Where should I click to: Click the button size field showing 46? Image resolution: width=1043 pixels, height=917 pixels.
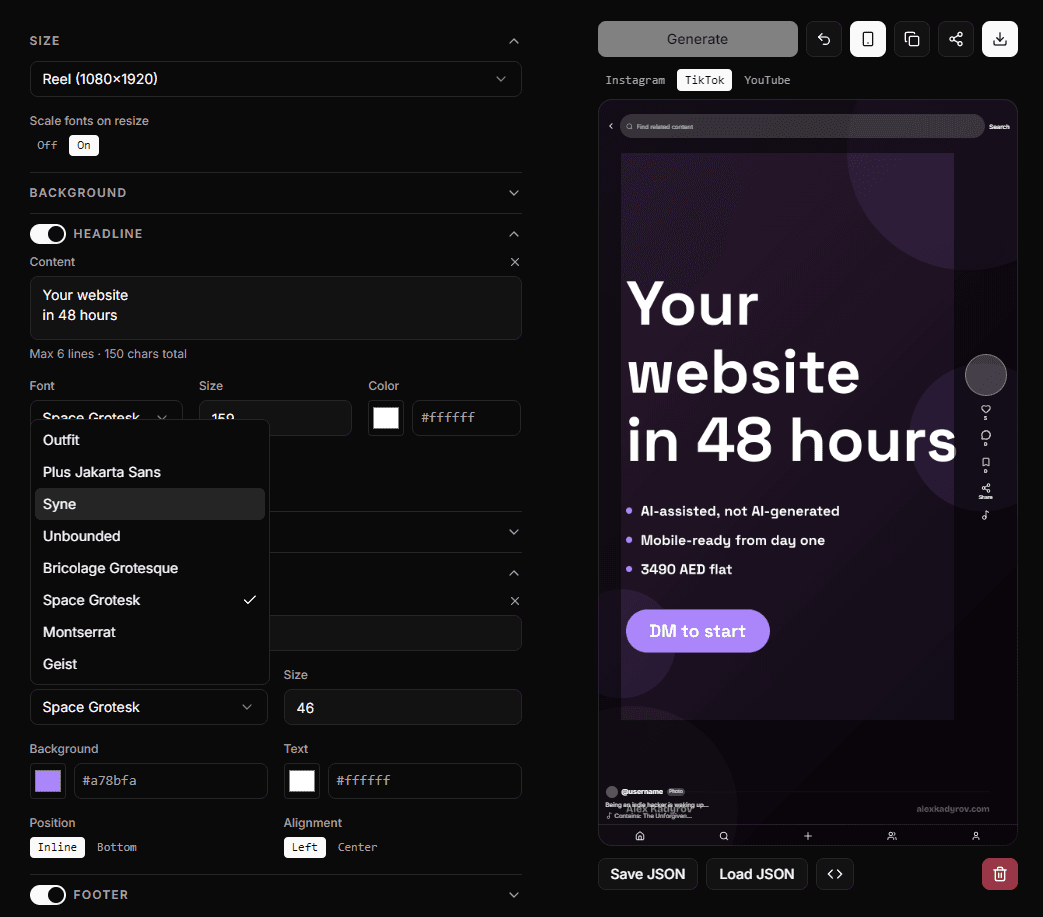[402, 707]
